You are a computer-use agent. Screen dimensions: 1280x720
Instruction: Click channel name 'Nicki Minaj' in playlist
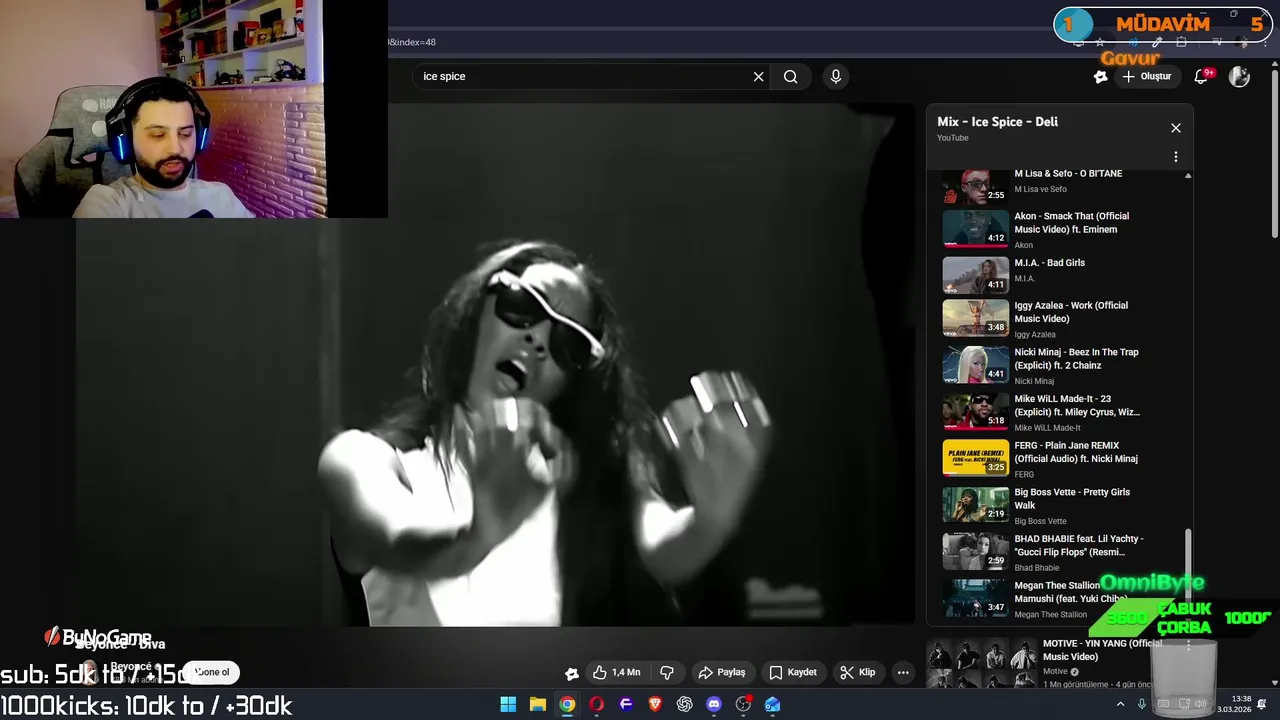click(x=1034, y=381)
